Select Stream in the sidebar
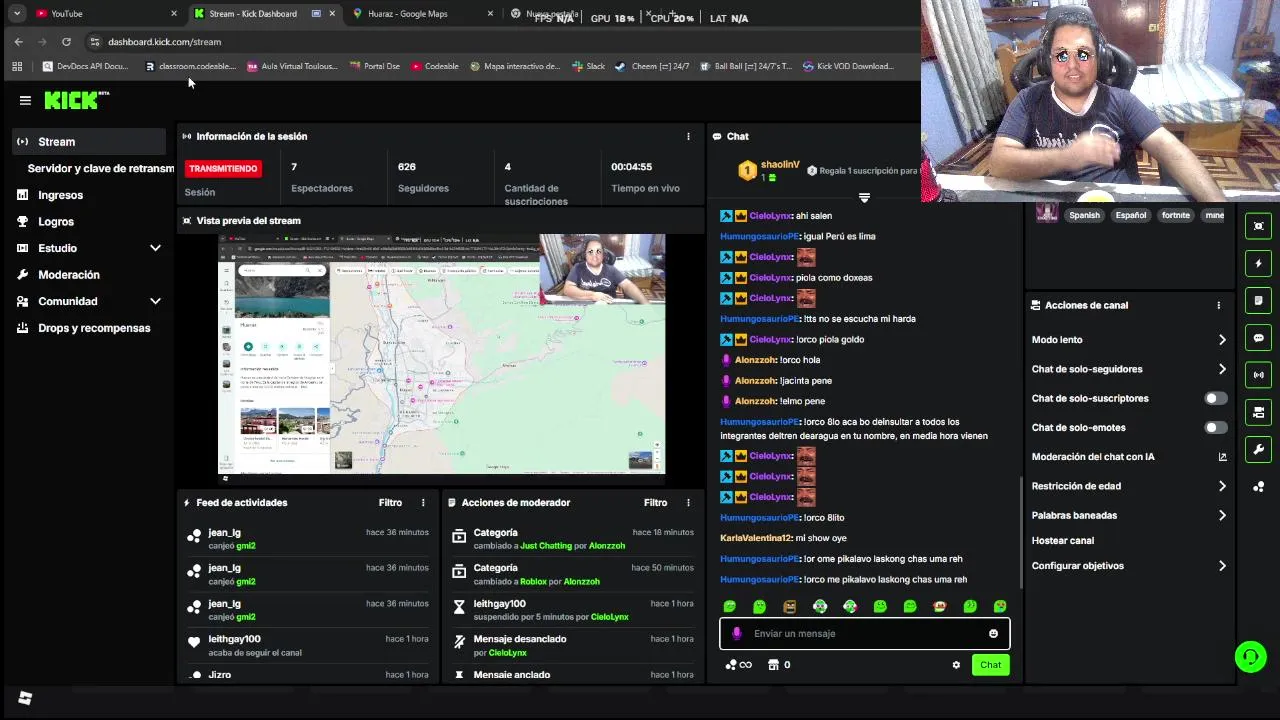The height and width of the screenshot is (720, 1280). click(x=89, y=142)
